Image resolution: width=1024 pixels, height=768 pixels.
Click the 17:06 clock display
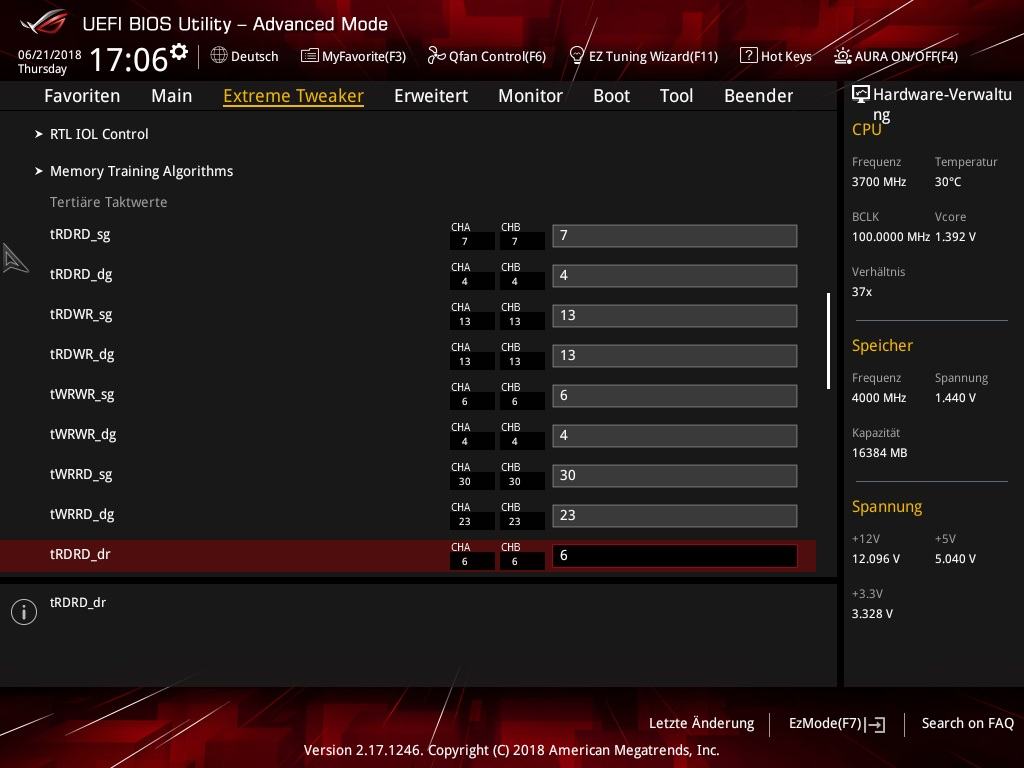[x=129, y=59]
